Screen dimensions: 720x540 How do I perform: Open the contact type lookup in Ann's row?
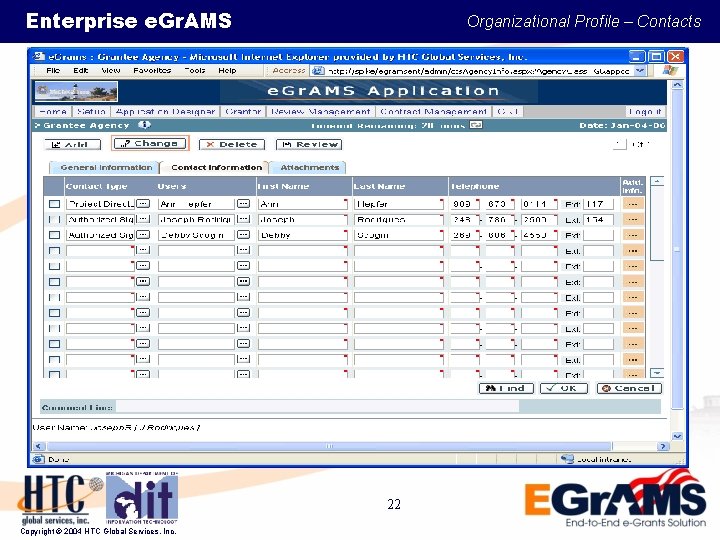[x=143, y=203]
